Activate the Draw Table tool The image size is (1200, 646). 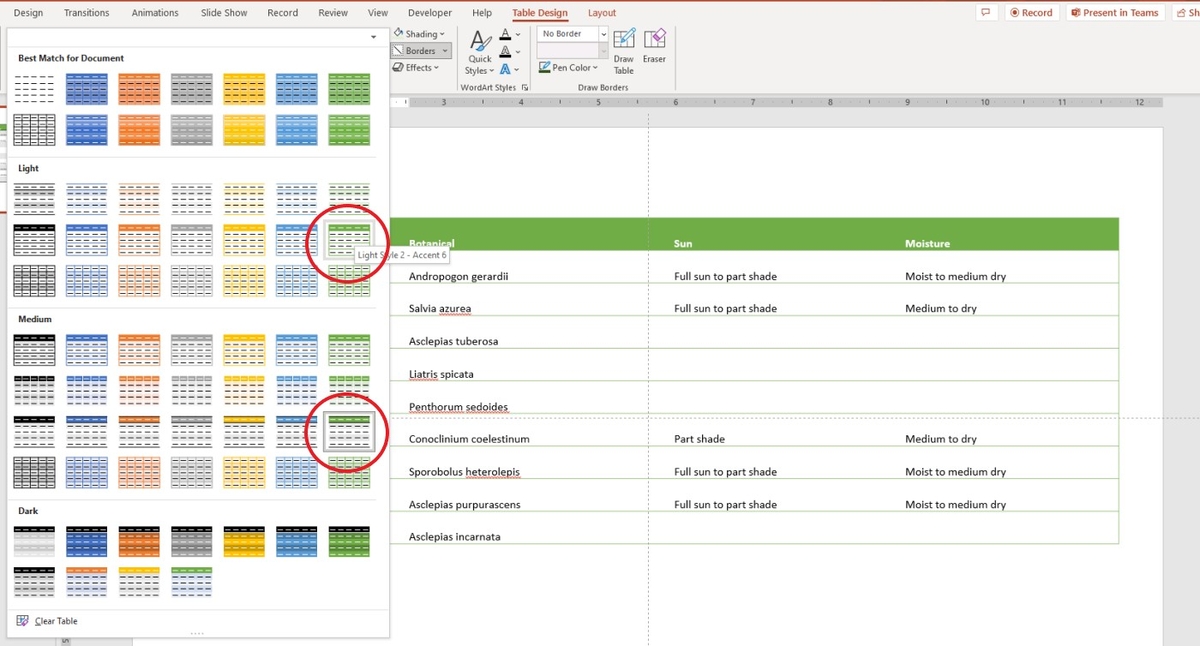(623, 45)
